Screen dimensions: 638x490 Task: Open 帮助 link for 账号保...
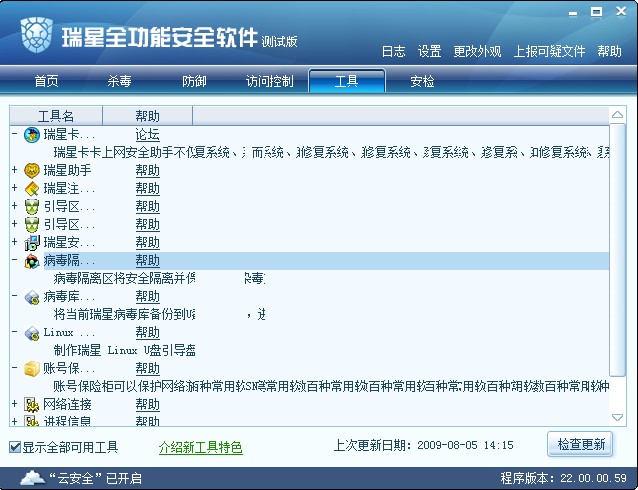[147, 369]
